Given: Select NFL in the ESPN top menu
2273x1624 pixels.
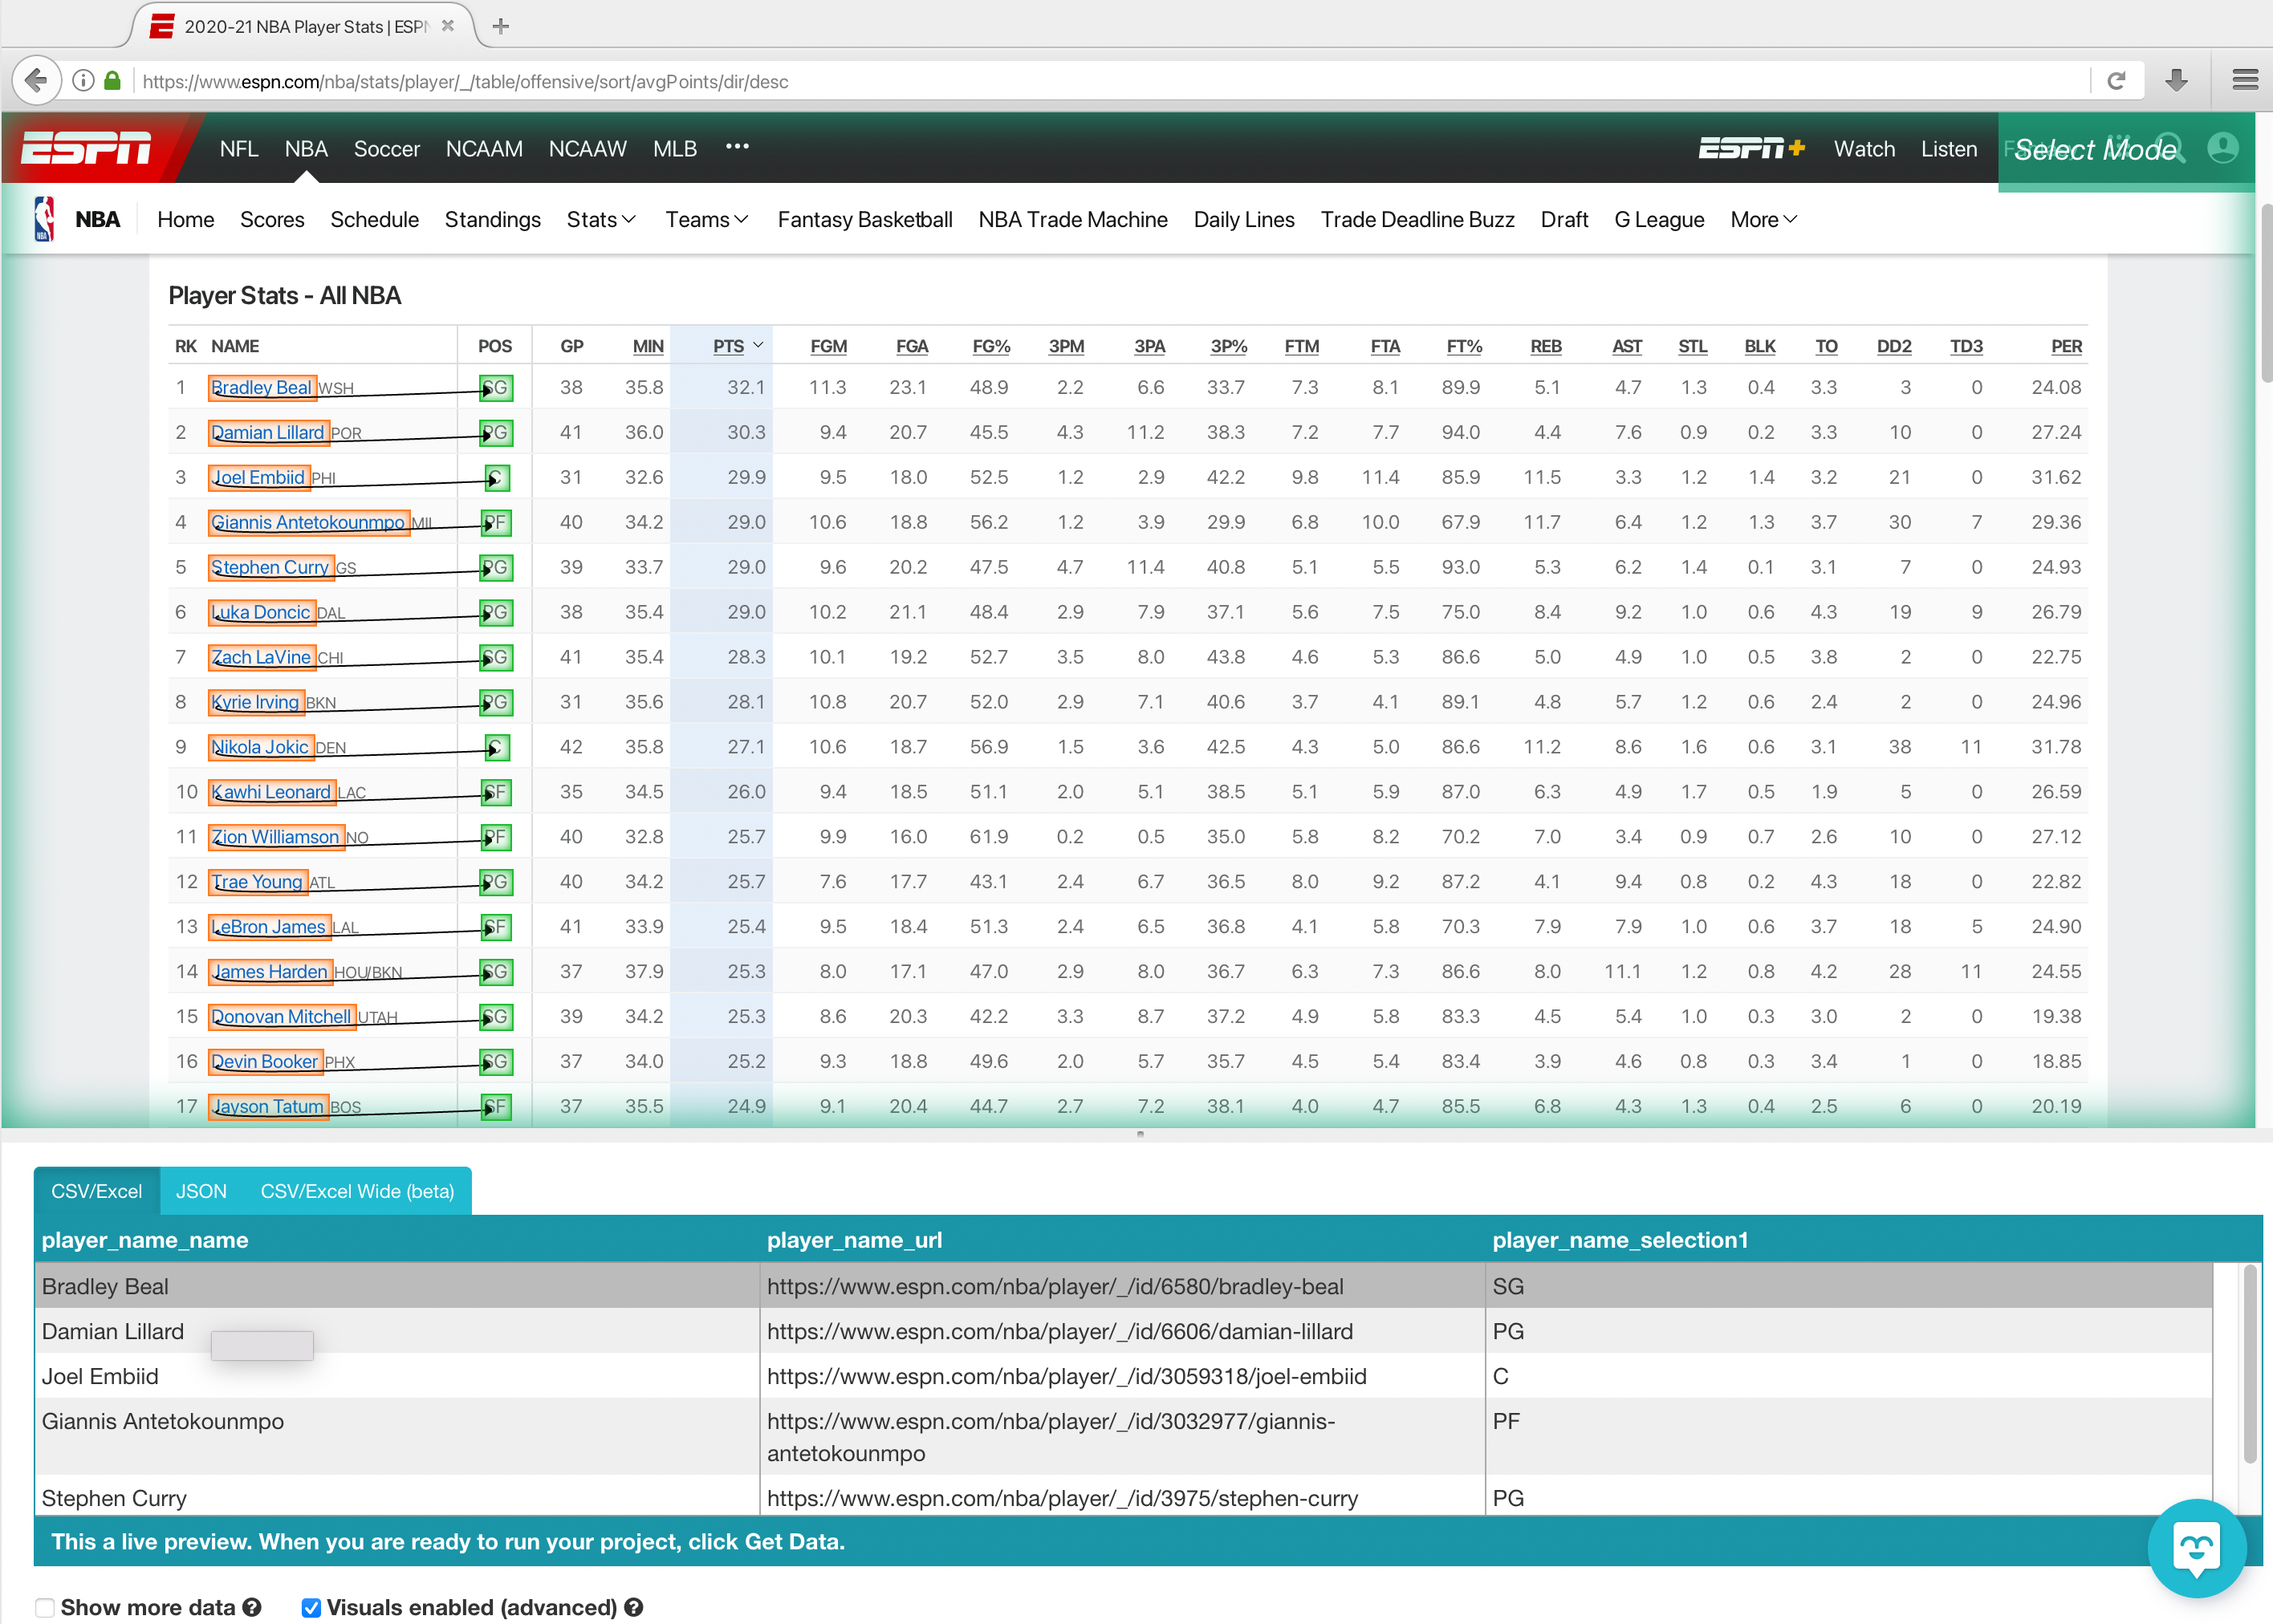Looking at the screenshot, I should 239,149.
